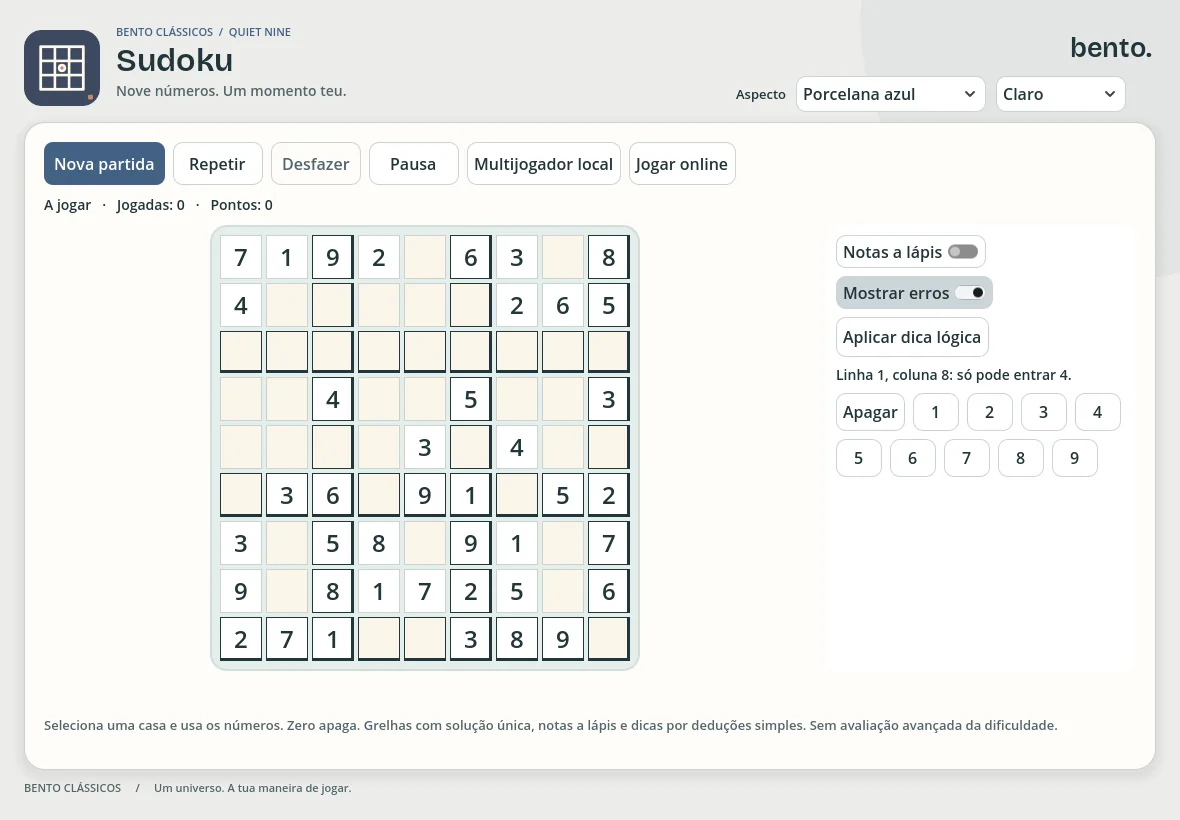
Task: Click the Apagar keypad button
Action: pos(870,412)
